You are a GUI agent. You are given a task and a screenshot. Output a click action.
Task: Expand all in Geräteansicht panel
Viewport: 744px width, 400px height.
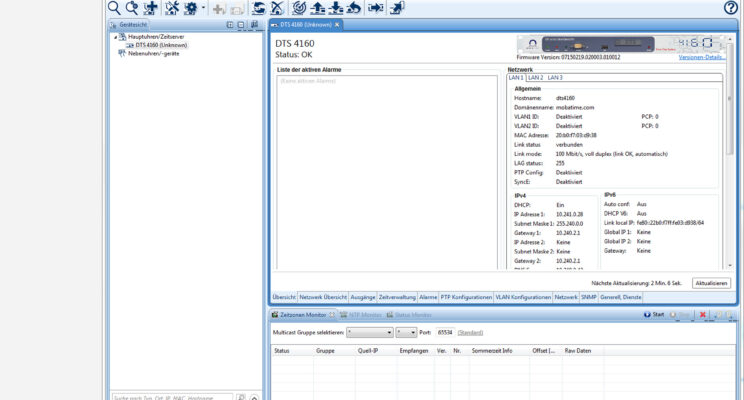click(x=230, y=25)
